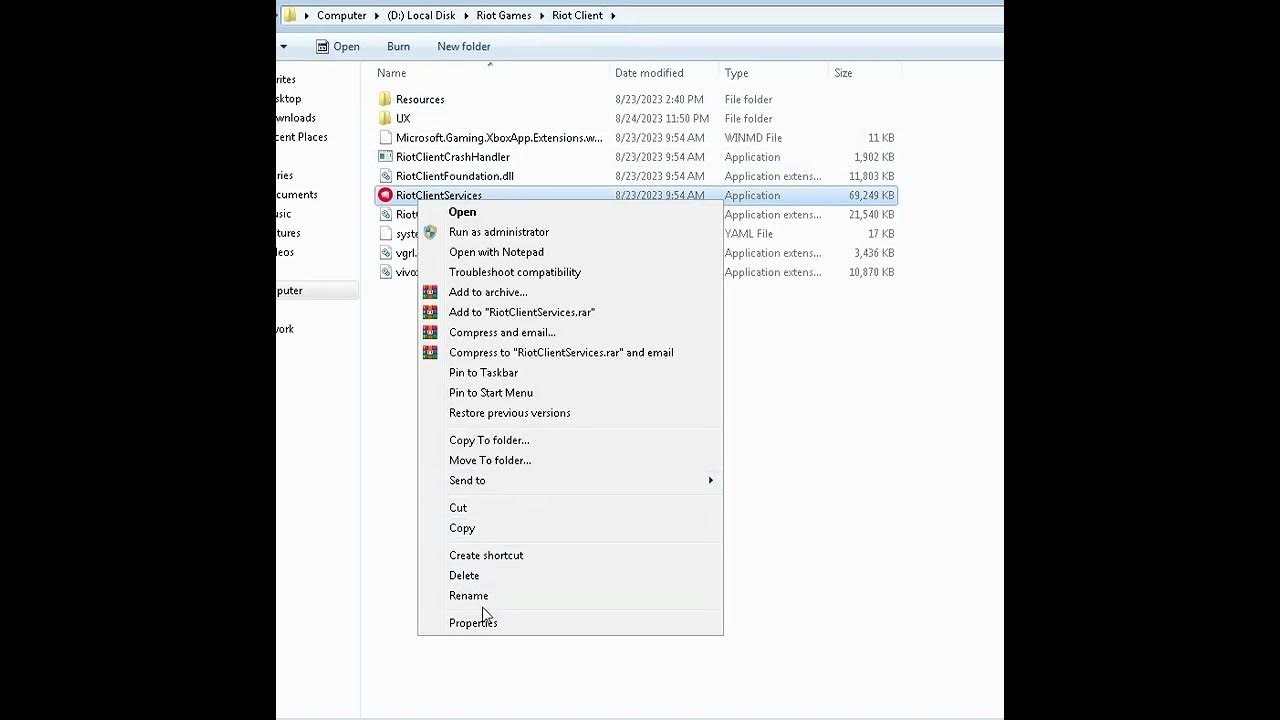The height and width of the screenshot is (720, 1280).
Task: Click the red RiotClientServices application icon
Action: point(385,195)
